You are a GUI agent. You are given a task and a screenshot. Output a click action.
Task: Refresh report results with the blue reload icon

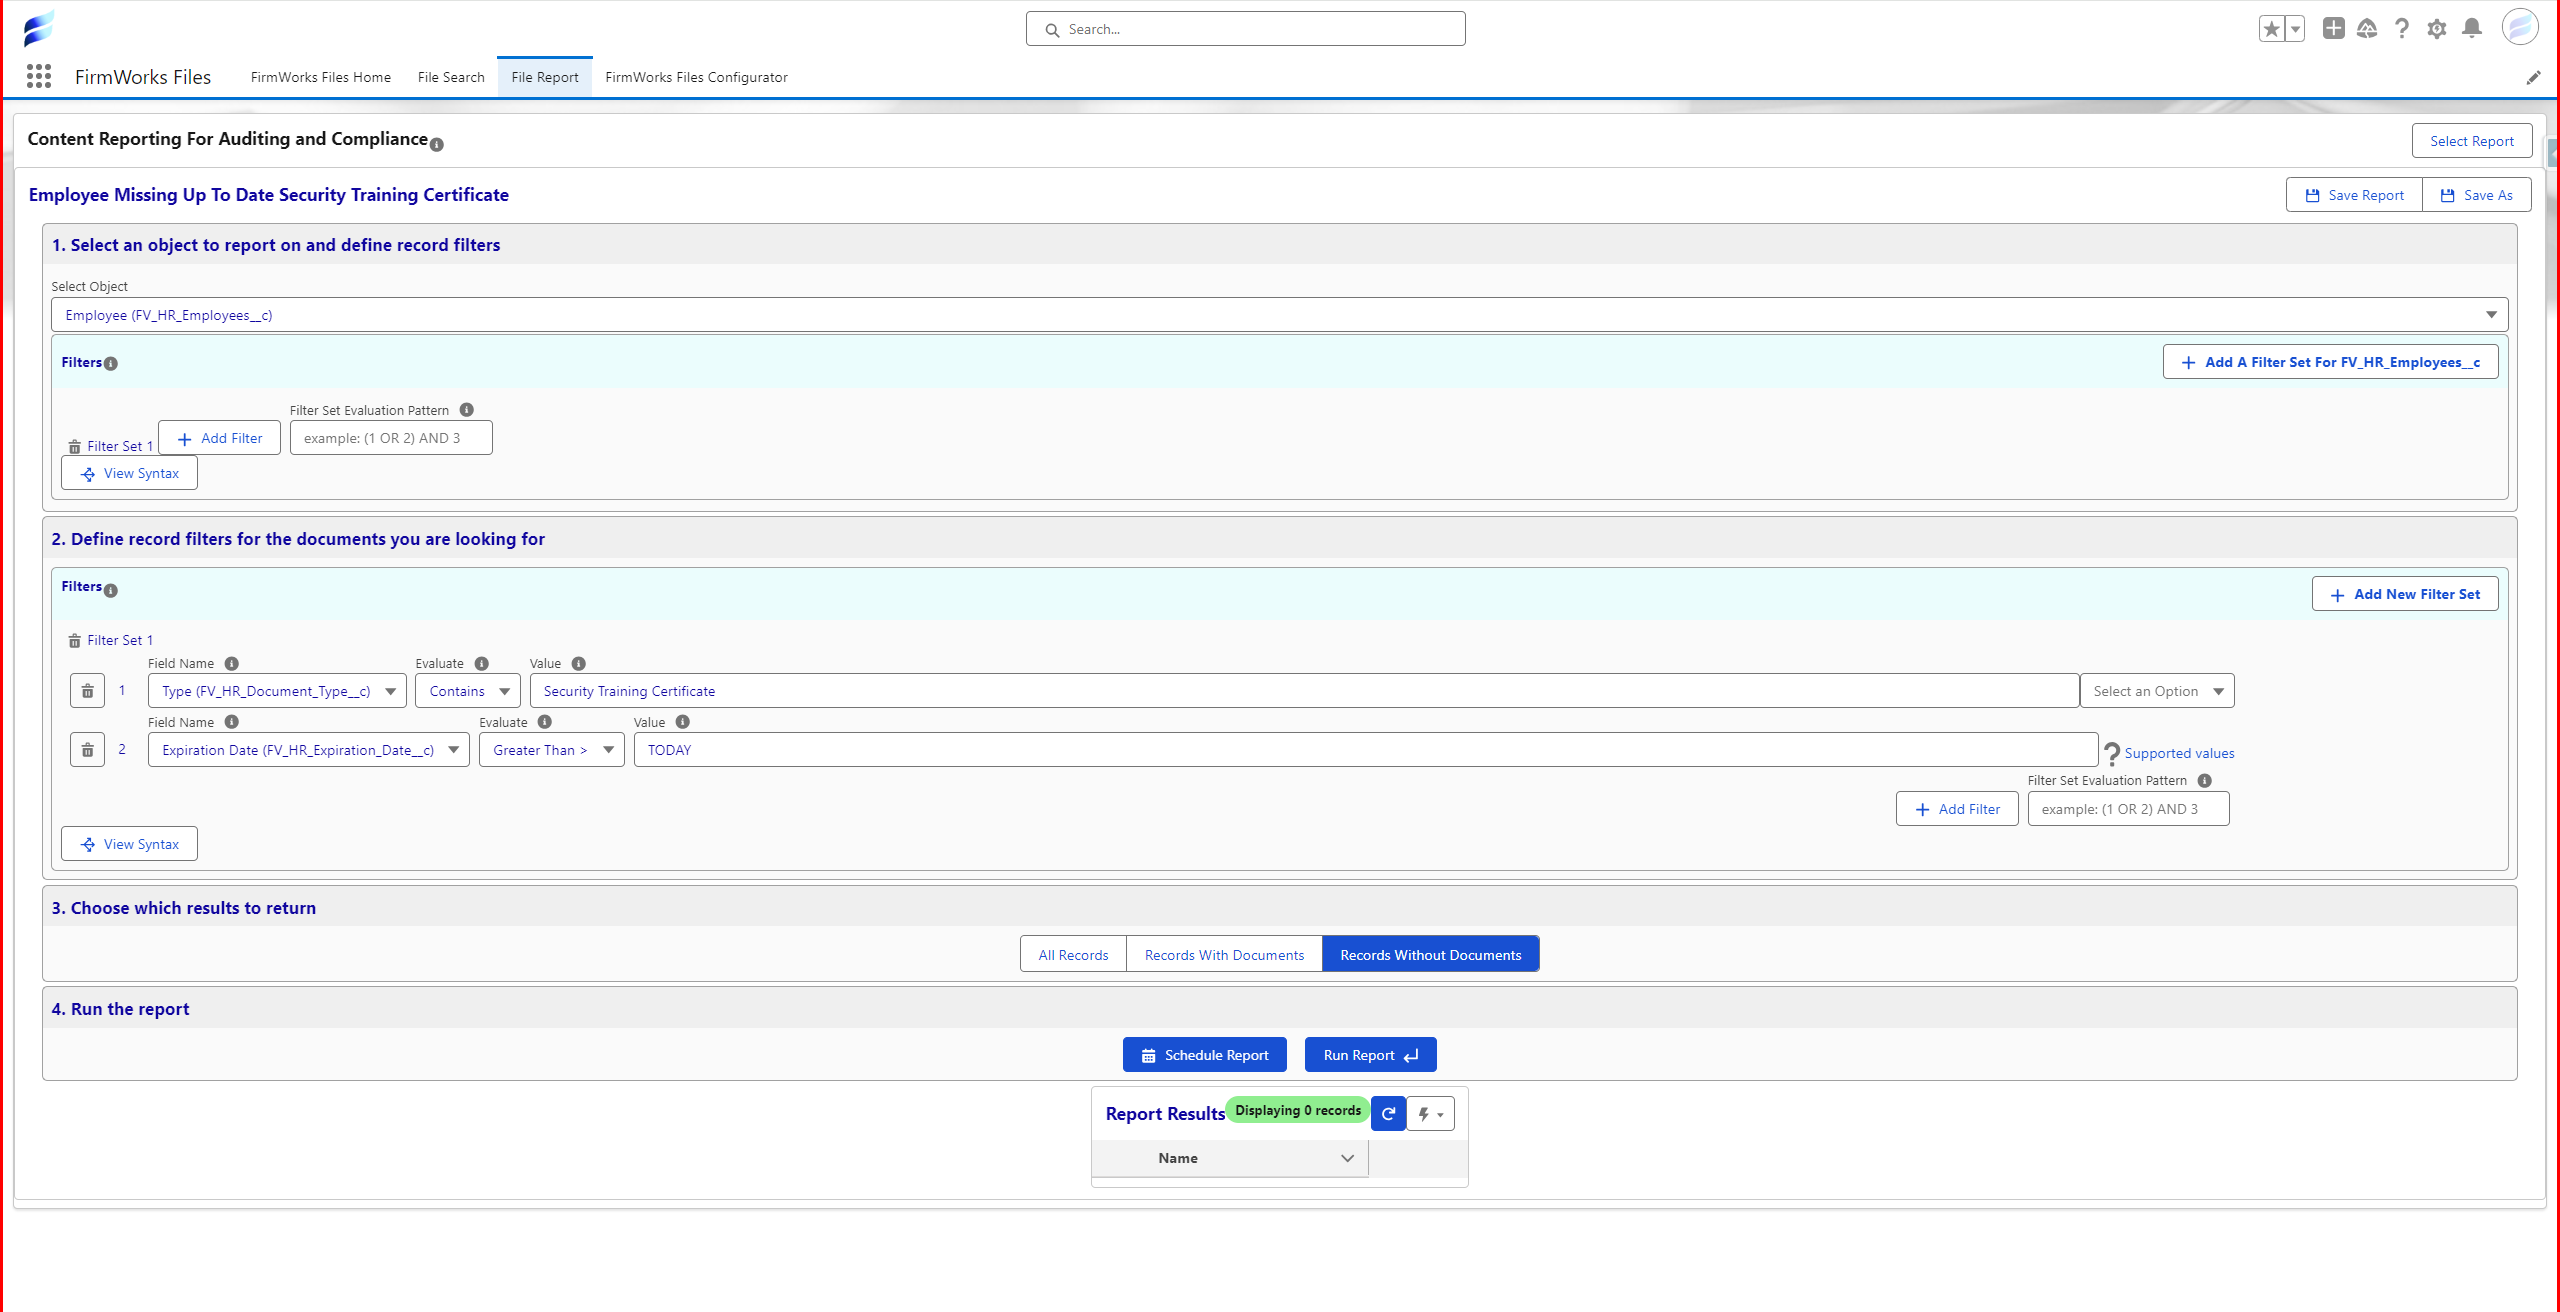click(1388, 1113)
